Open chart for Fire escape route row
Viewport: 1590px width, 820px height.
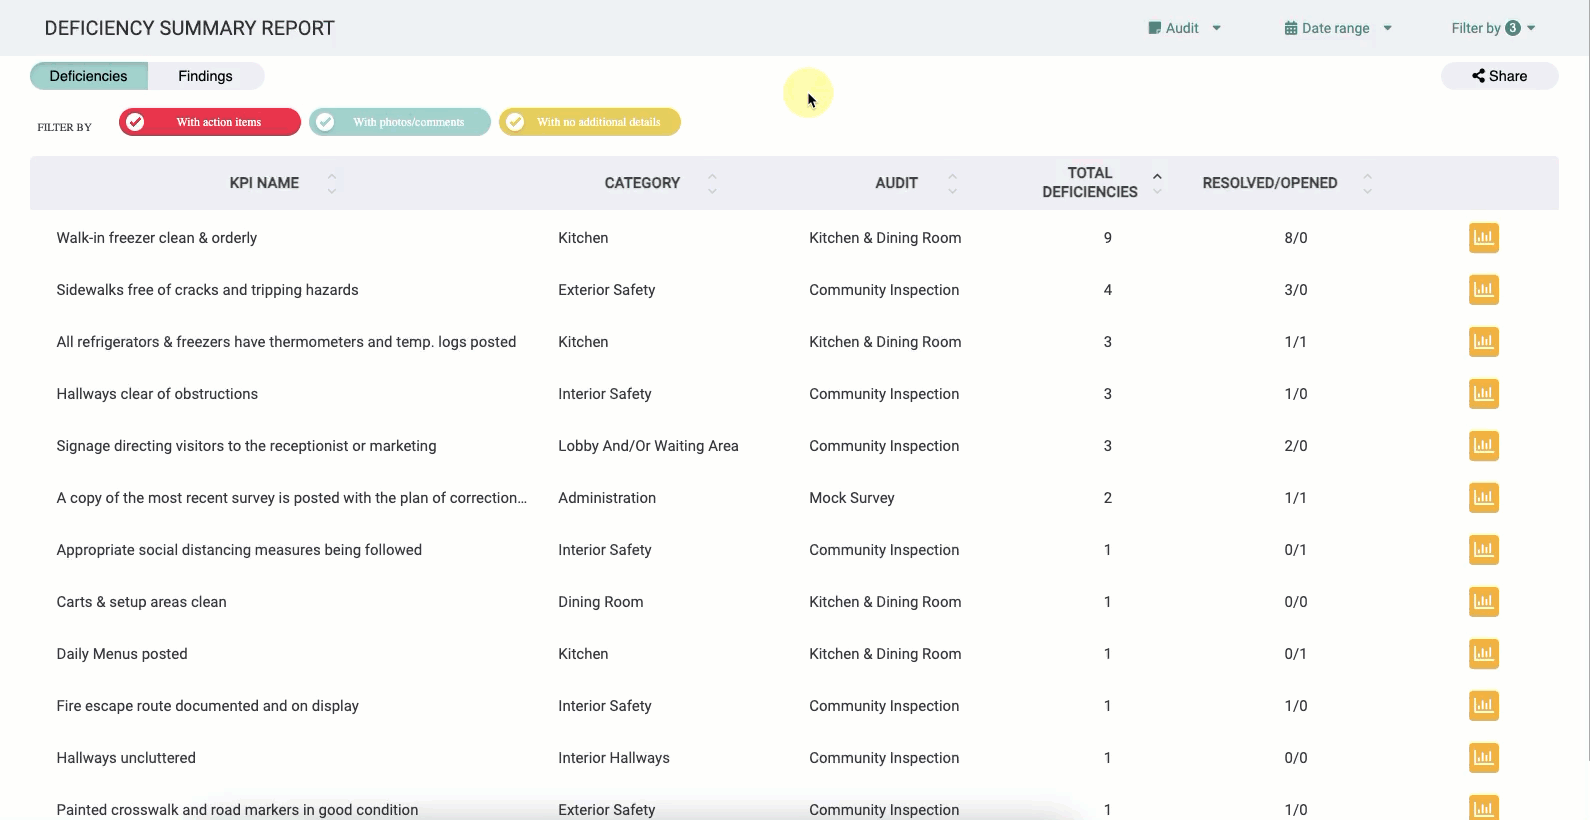1483,706
